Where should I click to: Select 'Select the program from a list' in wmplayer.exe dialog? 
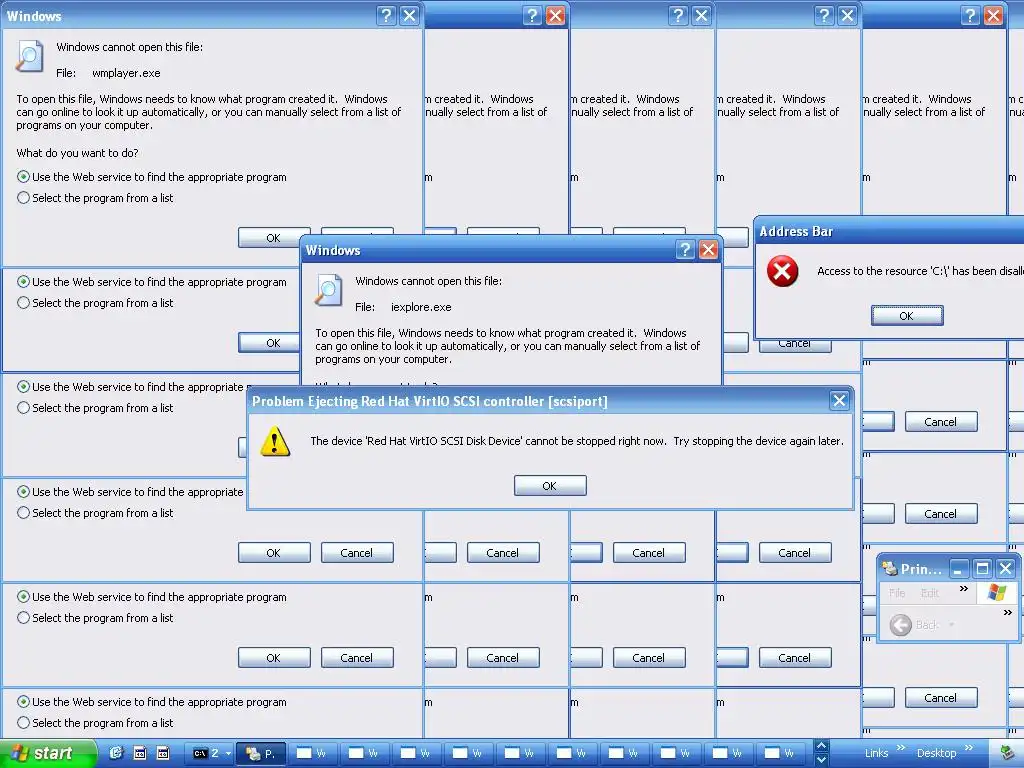tap(95, 198)
